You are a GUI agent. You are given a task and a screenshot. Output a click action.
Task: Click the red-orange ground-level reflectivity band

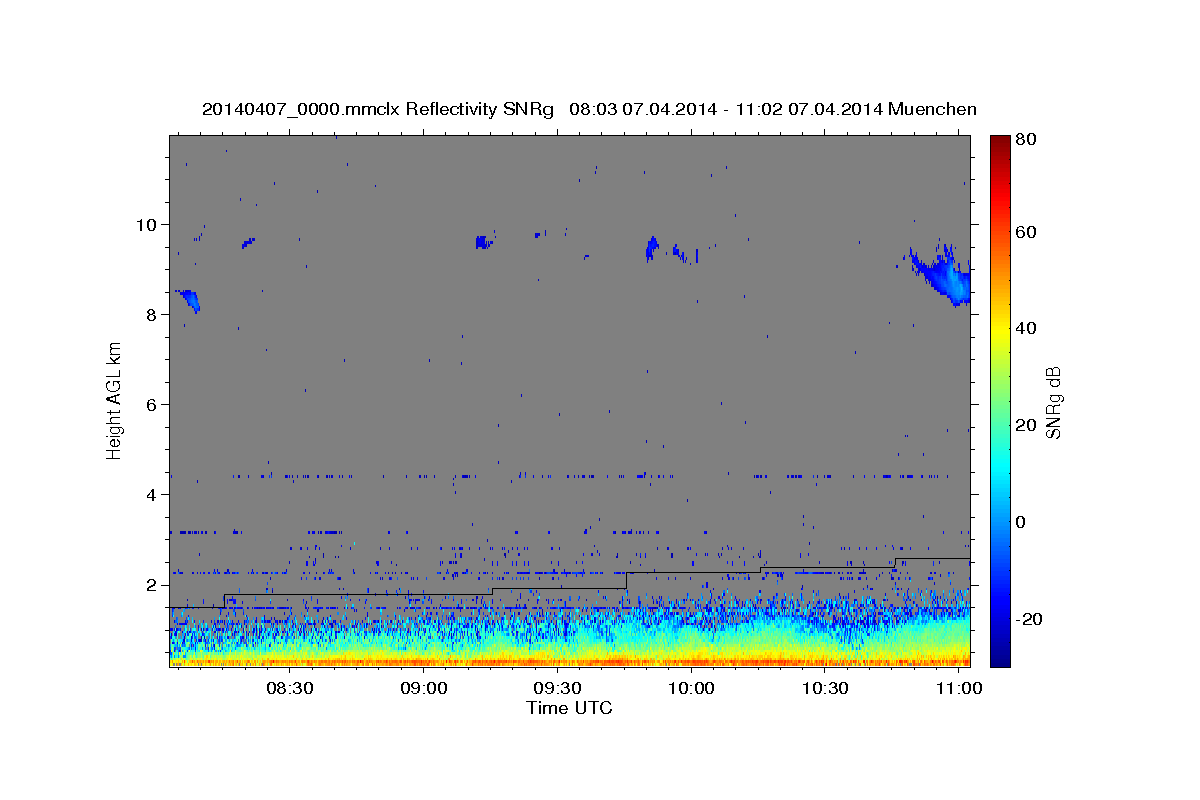click(570, 661)
